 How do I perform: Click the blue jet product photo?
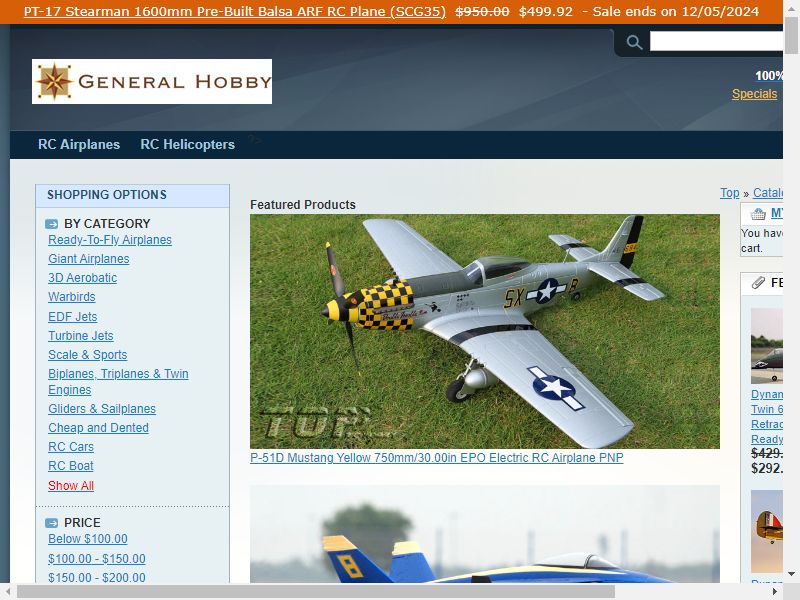[x=485, y=534]
